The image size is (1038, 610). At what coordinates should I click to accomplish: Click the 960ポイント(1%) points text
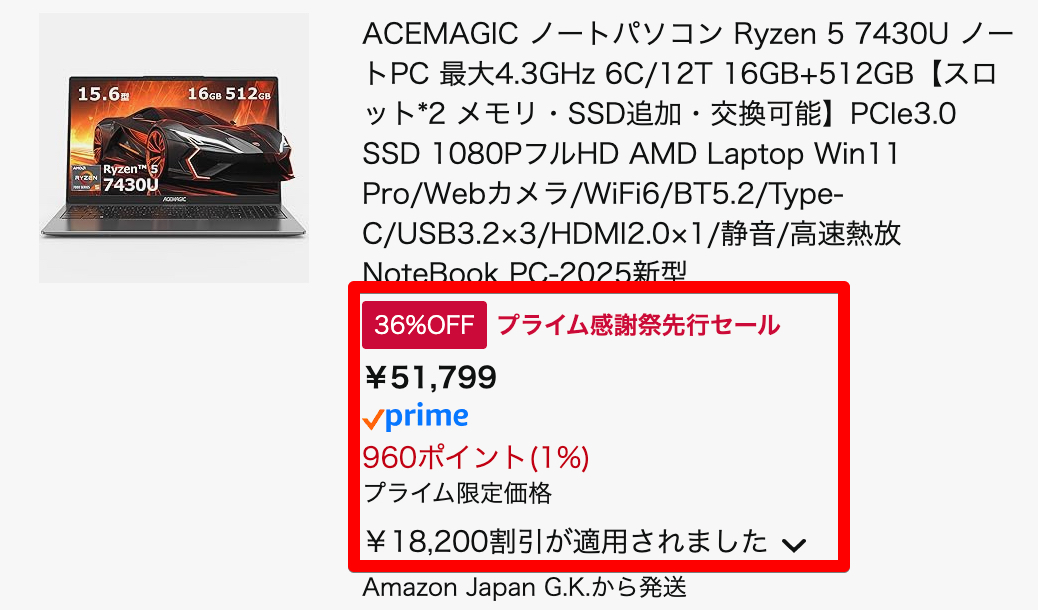tap(476, 458)
